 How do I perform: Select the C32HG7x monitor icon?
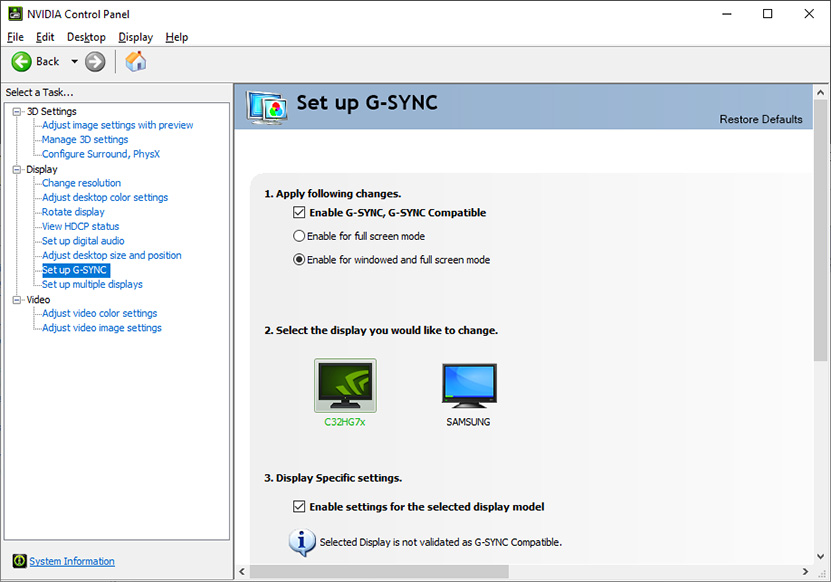coord(345,385)
